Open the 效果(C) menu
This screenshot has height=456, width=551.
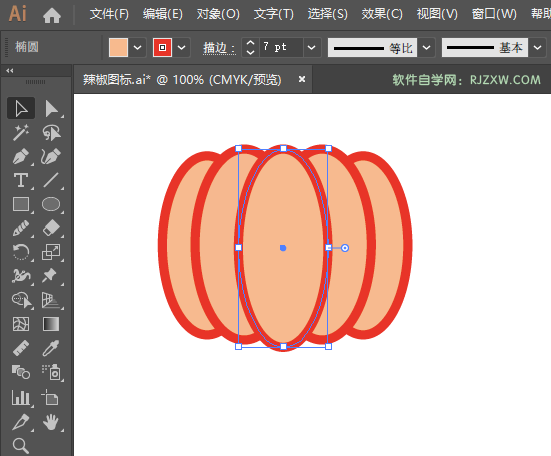(382, 14)
